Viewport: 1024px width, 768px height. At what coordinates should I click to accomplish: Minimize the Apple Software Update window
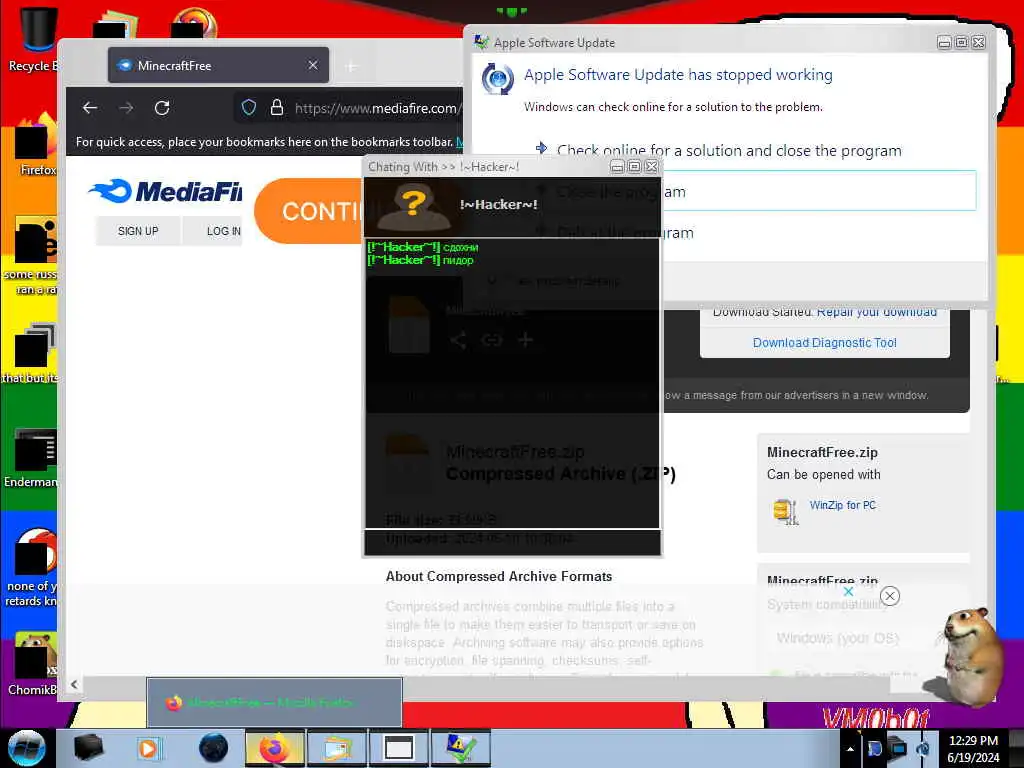coord(944,42)
